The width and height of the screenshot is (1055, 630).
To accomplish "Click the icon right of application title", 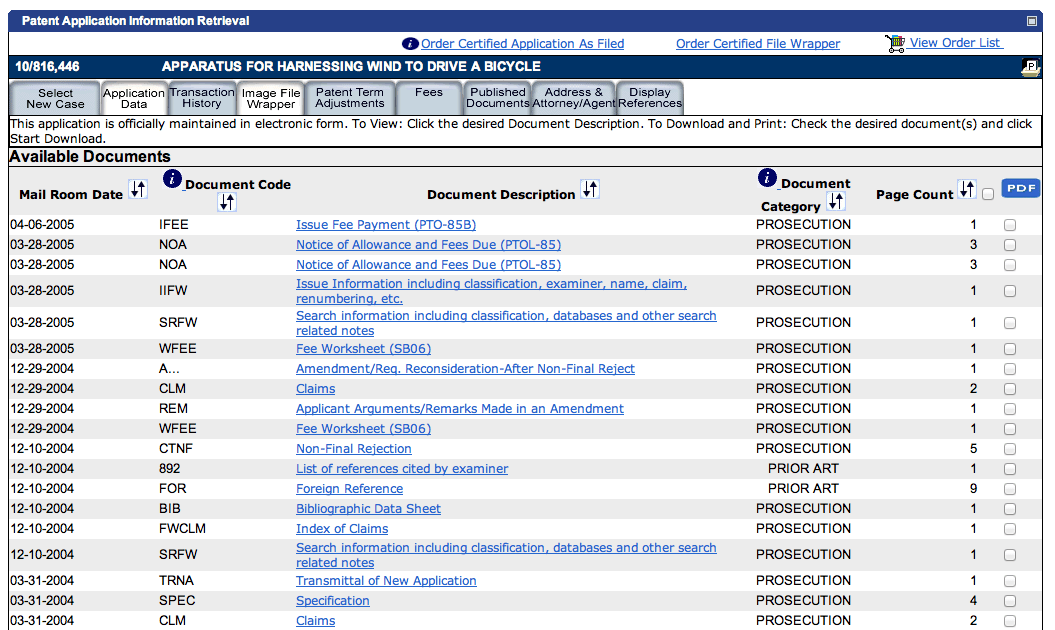I will pos(1029,67).
